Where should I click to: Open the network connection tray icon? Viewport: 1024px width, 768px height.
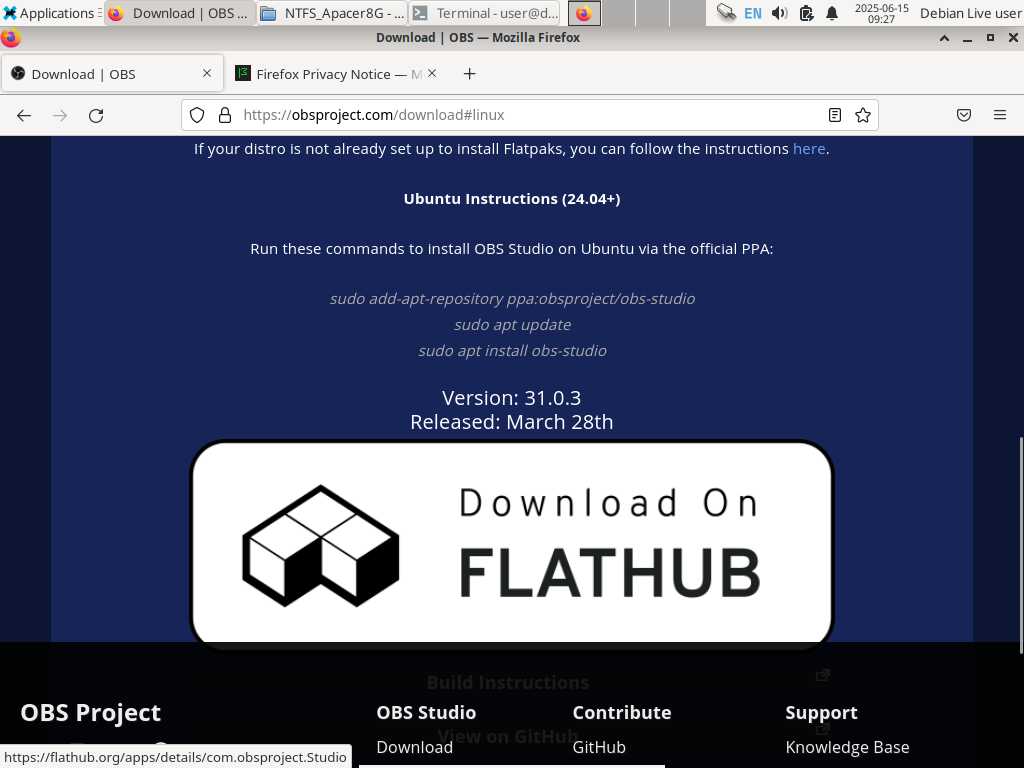click(x=726, y=13)
